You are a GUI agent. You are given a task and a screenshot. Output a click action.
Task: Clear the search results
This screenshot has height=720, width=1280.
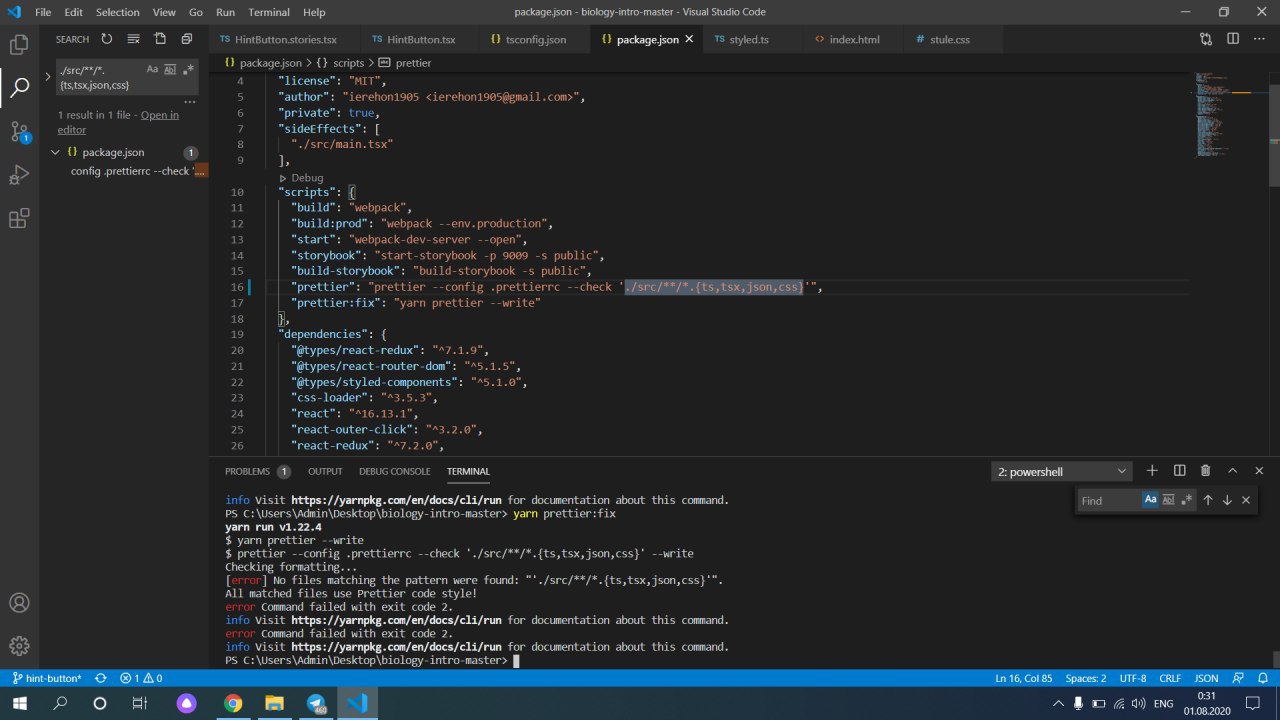(133, 39)
